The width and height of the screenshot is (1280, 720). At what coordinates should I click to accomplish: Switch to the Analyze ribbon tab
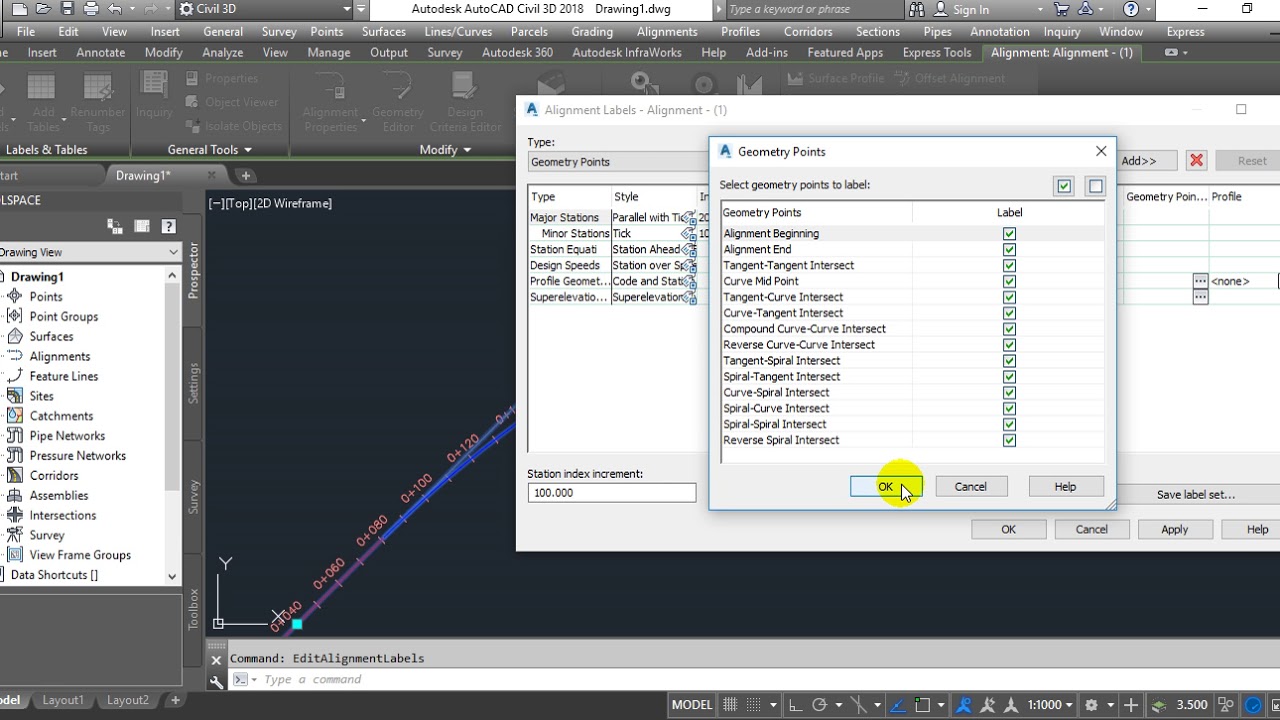223,52
